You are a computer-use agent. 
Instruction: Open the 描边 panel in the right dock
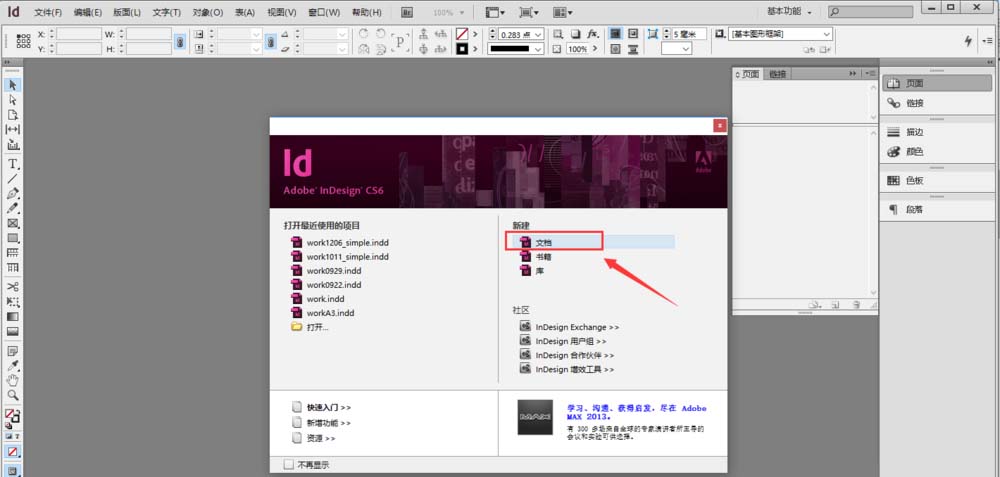pos(936,132)
